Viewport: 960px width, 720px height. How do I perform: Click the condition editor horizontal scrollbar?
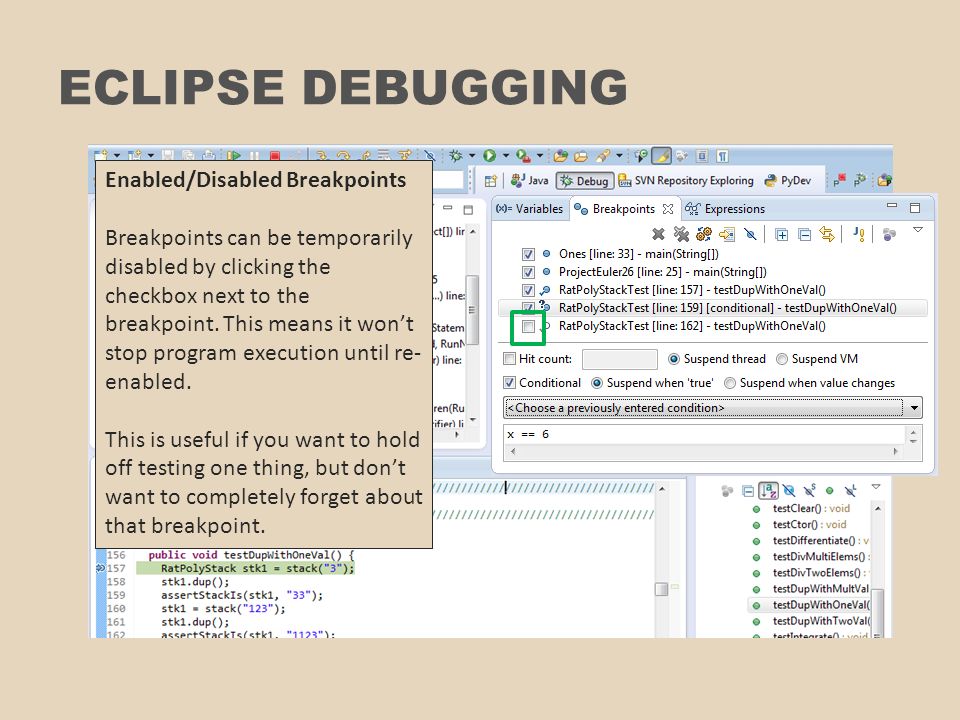[x=704, y=452]
